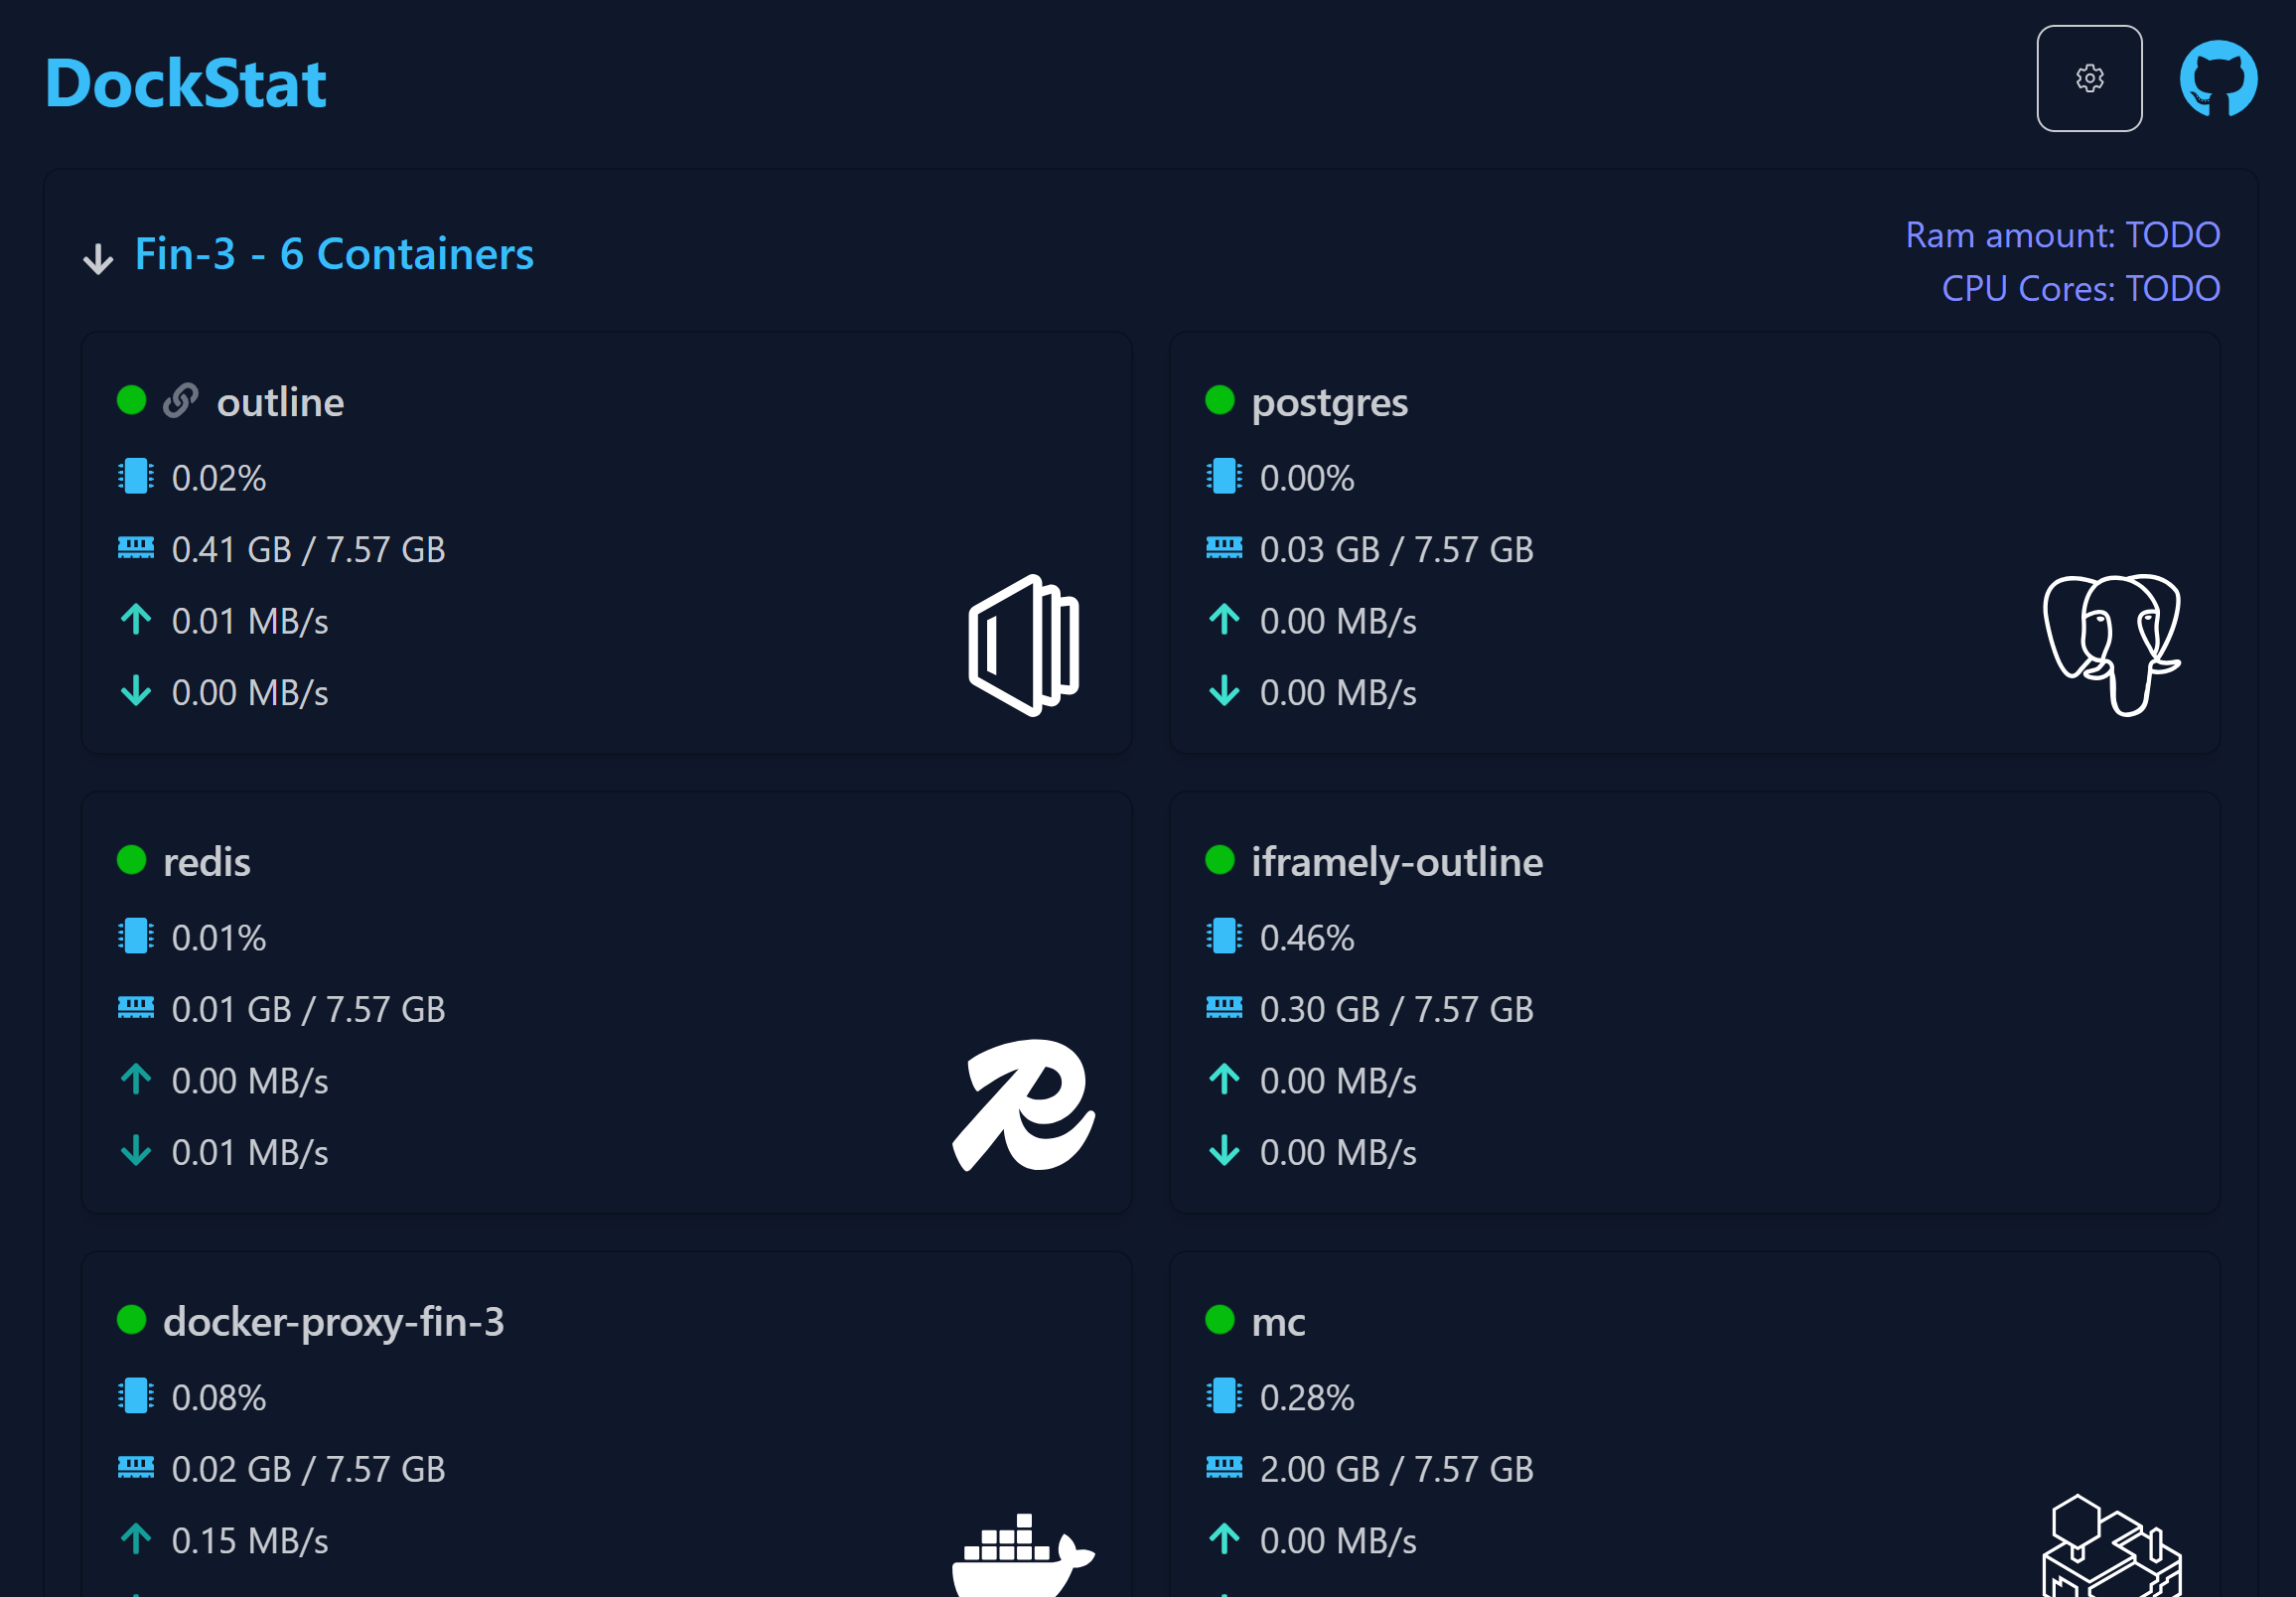Click the iframely-outline upload arrow icon
2296x1597 pixels.
[x=1224, y=1080]
